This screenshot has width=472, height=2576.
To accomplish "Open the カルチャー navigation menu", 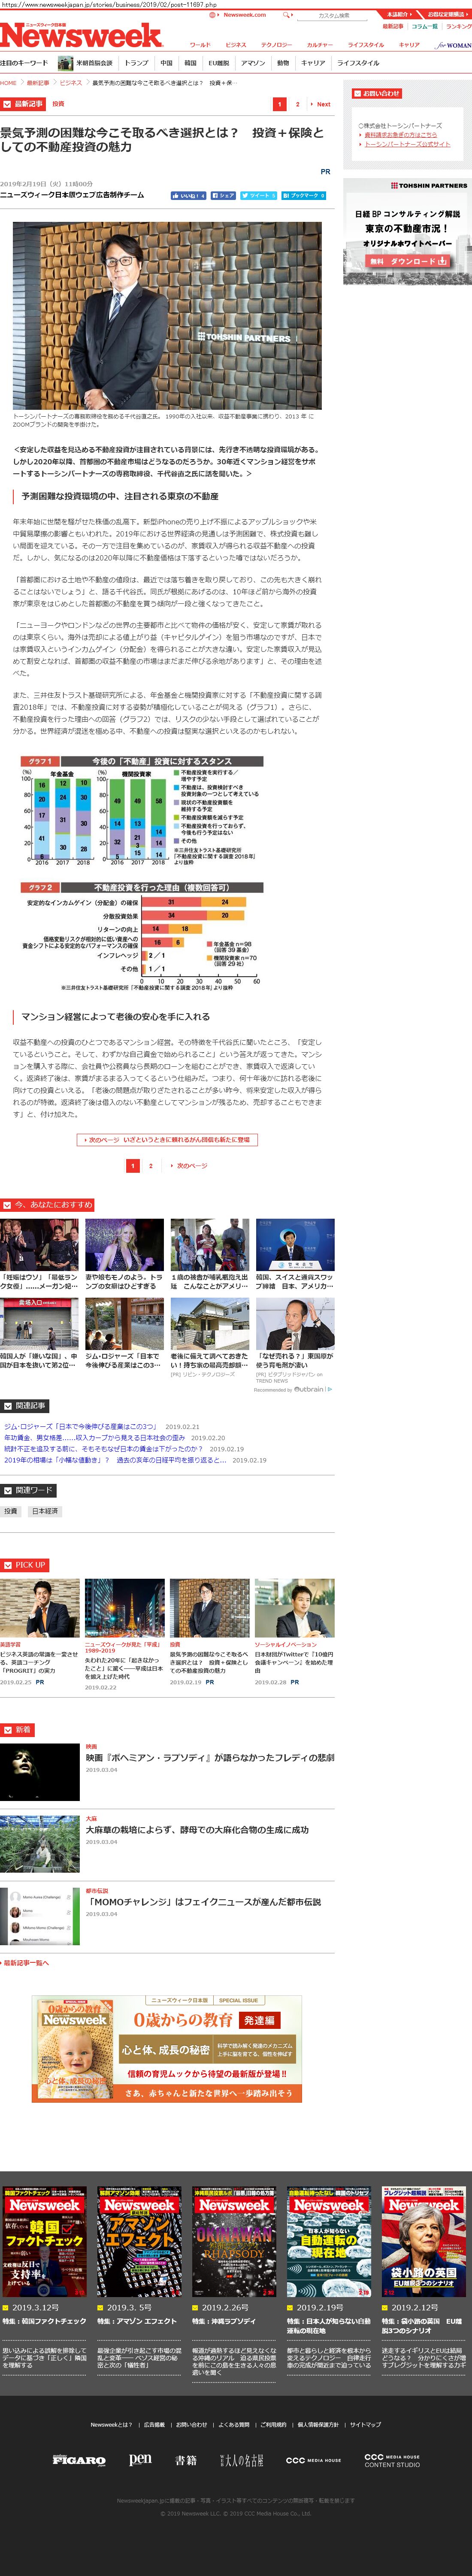I will (x=320, y=45).
